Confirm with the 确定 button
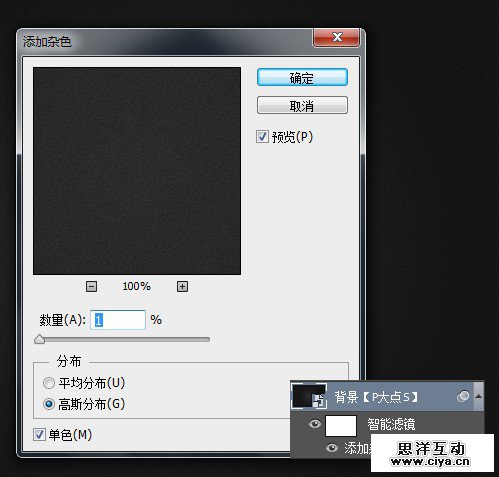The width and height of the screenshot is (499, 477). coord(302,77)
